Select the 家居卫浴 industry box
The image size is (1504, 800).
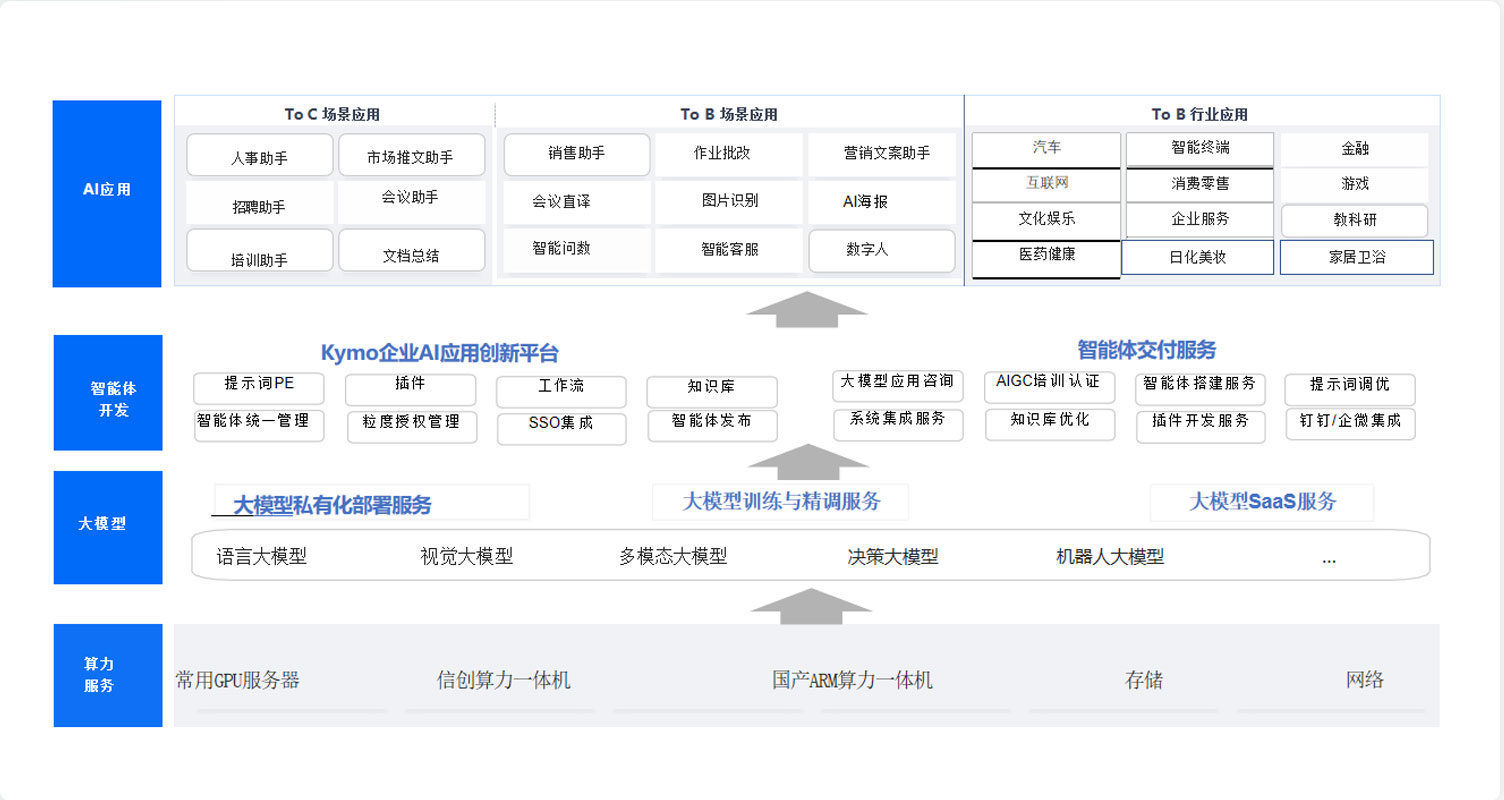pos(1356,257)
